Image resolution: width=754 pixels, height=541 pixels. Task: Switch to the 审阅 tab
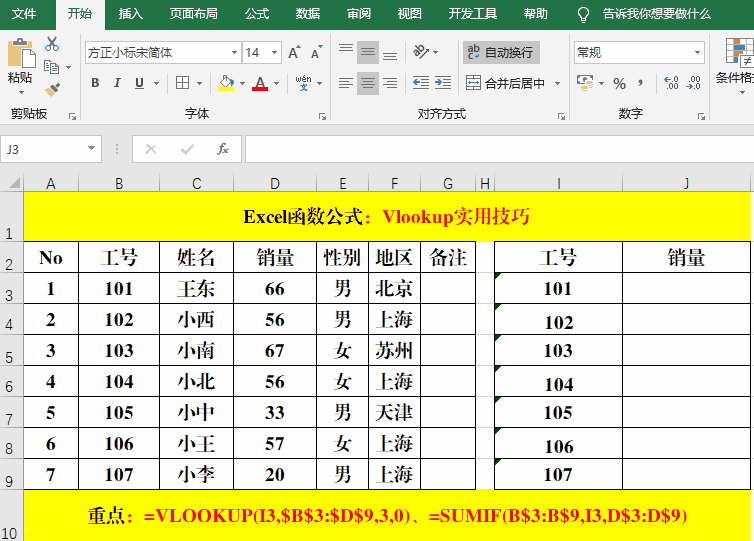pos(359,14)
